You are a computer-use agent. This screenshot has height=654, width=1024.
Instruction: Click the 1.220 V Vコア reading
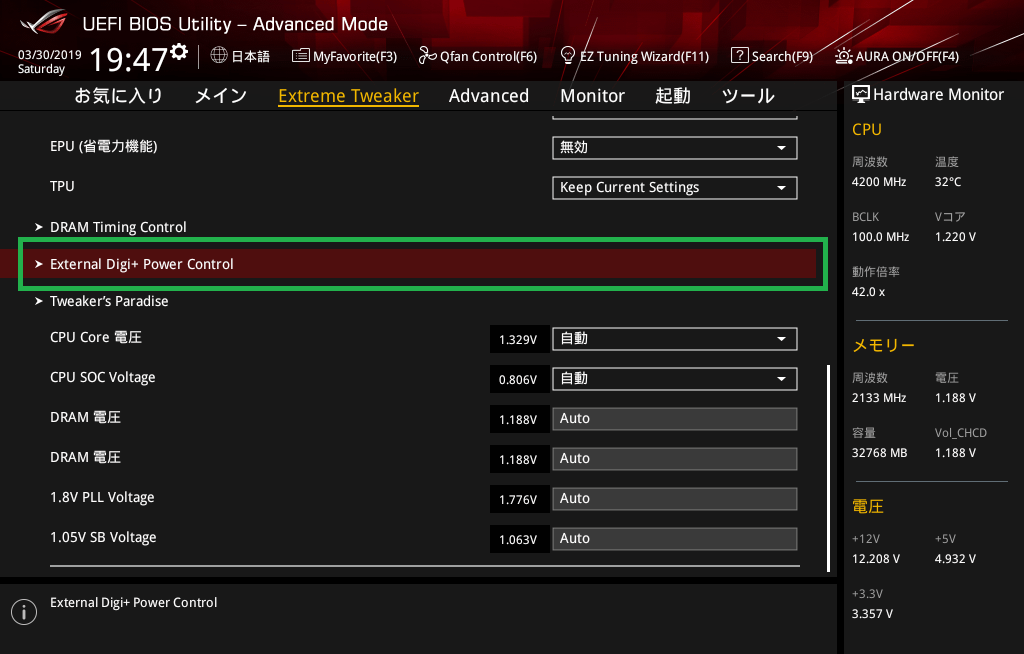[x=955, y=237]
